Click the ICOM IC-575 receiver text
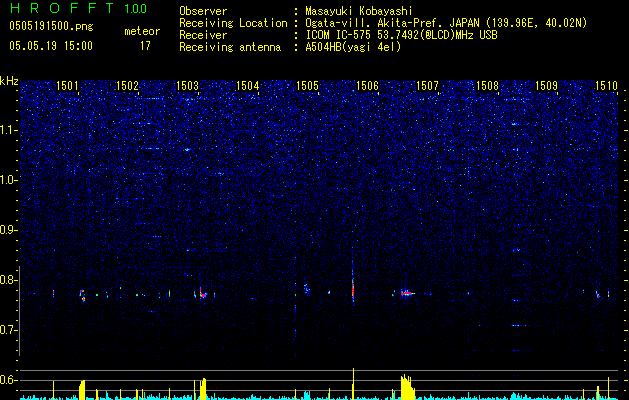This screenshot has width=629, height=400. [x=401, y=35]
